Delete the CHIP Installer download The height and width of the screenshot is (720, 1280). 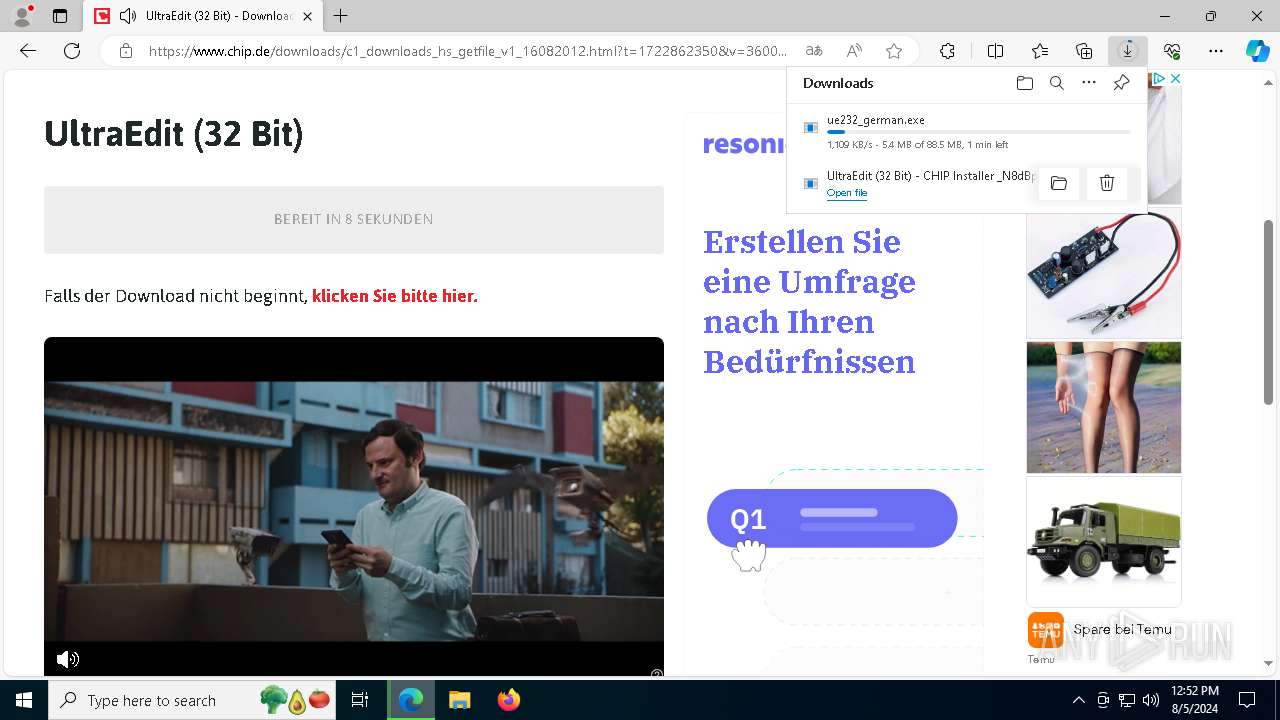pyautogui.click(x=1107, y=183)
